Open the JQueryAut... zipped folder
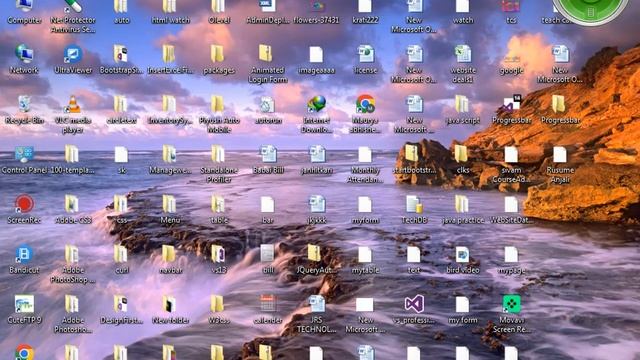The image size is (640, 360). [314, 253]
